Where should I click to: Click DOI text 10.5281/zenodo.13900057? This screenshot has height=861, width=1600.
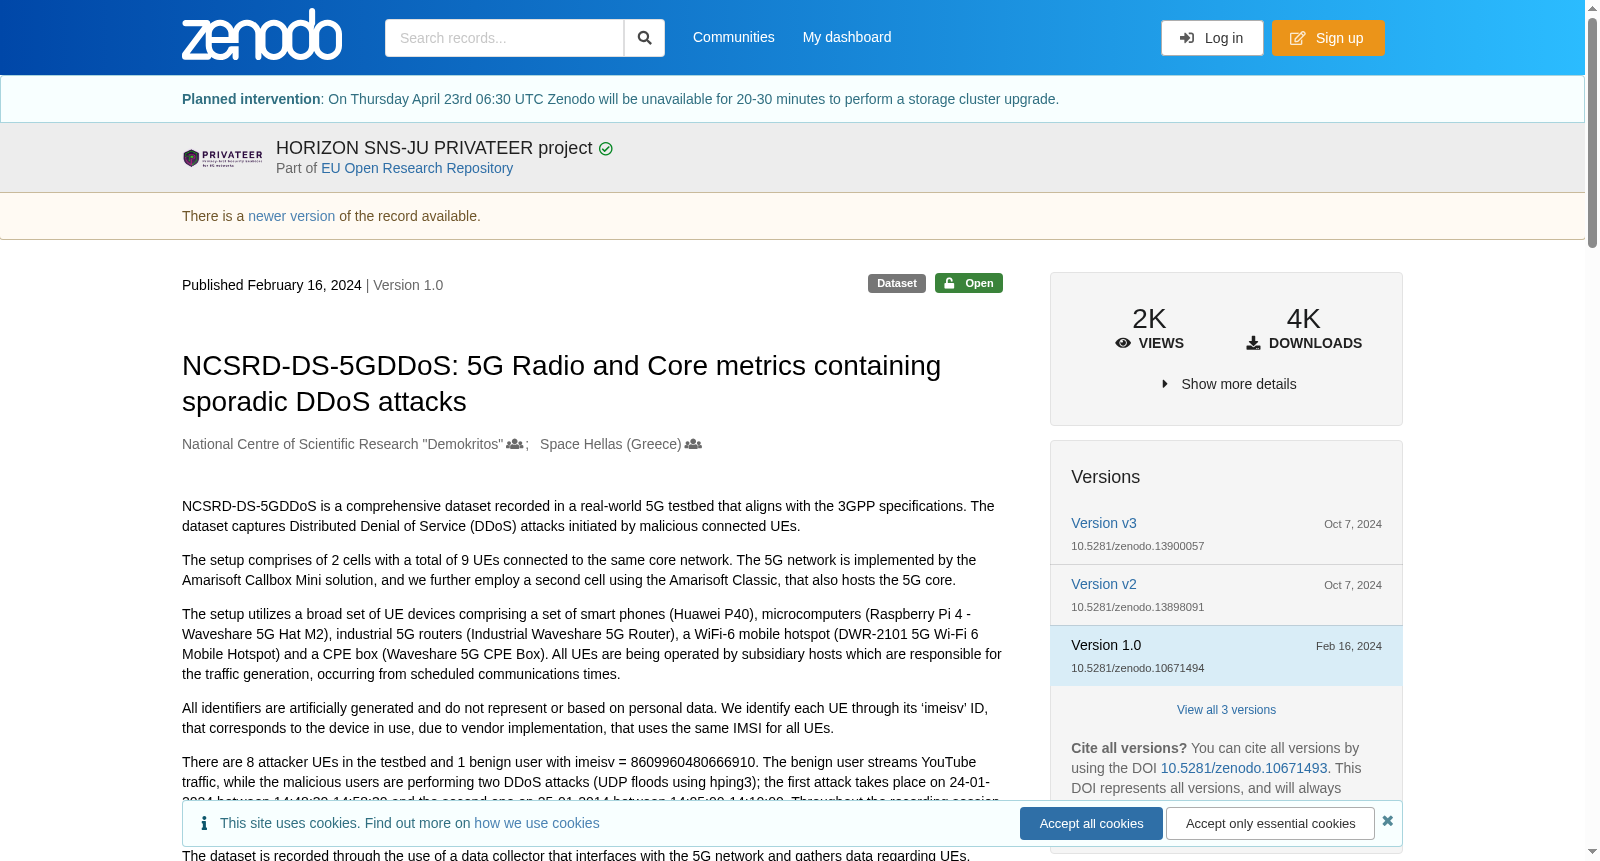click(x=1137, y=546)
